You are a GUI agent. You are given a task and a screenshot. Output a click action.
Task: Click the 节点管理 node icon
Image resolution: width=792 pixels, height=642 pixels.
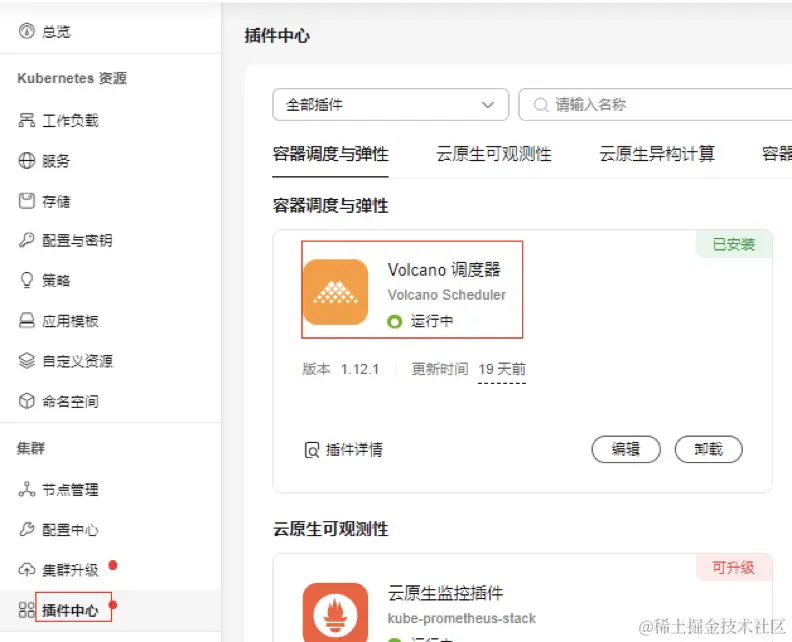(27, 489)
